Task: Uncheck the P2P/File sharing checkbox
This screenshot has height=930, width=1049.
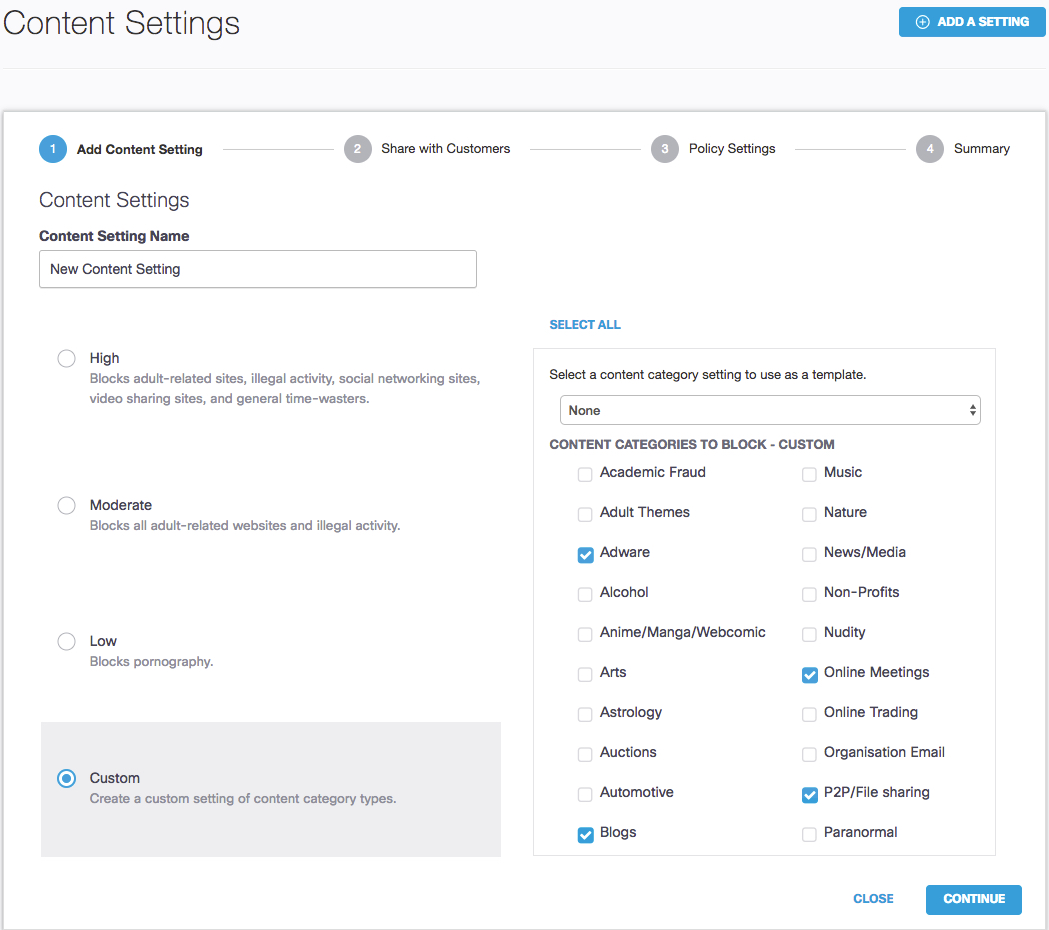Action: (810, 795)
